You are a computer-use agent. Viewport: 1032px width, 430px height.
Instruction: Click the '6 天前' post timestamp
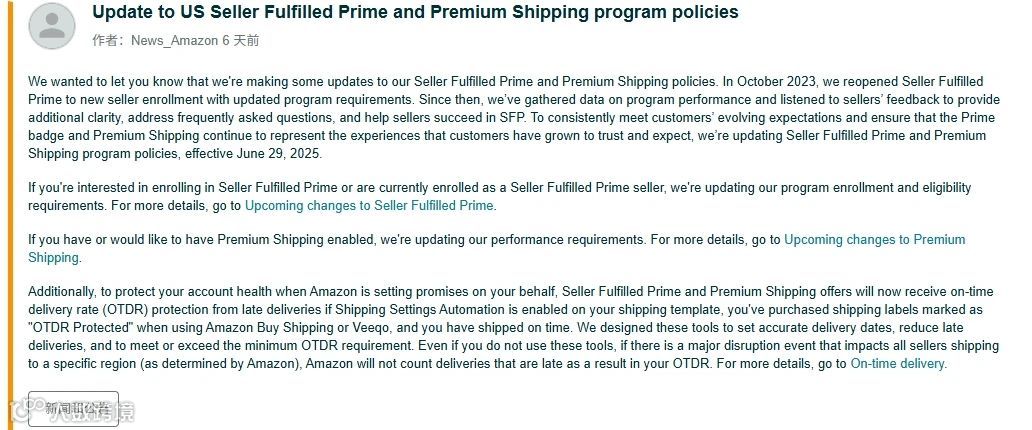point(238,41)
